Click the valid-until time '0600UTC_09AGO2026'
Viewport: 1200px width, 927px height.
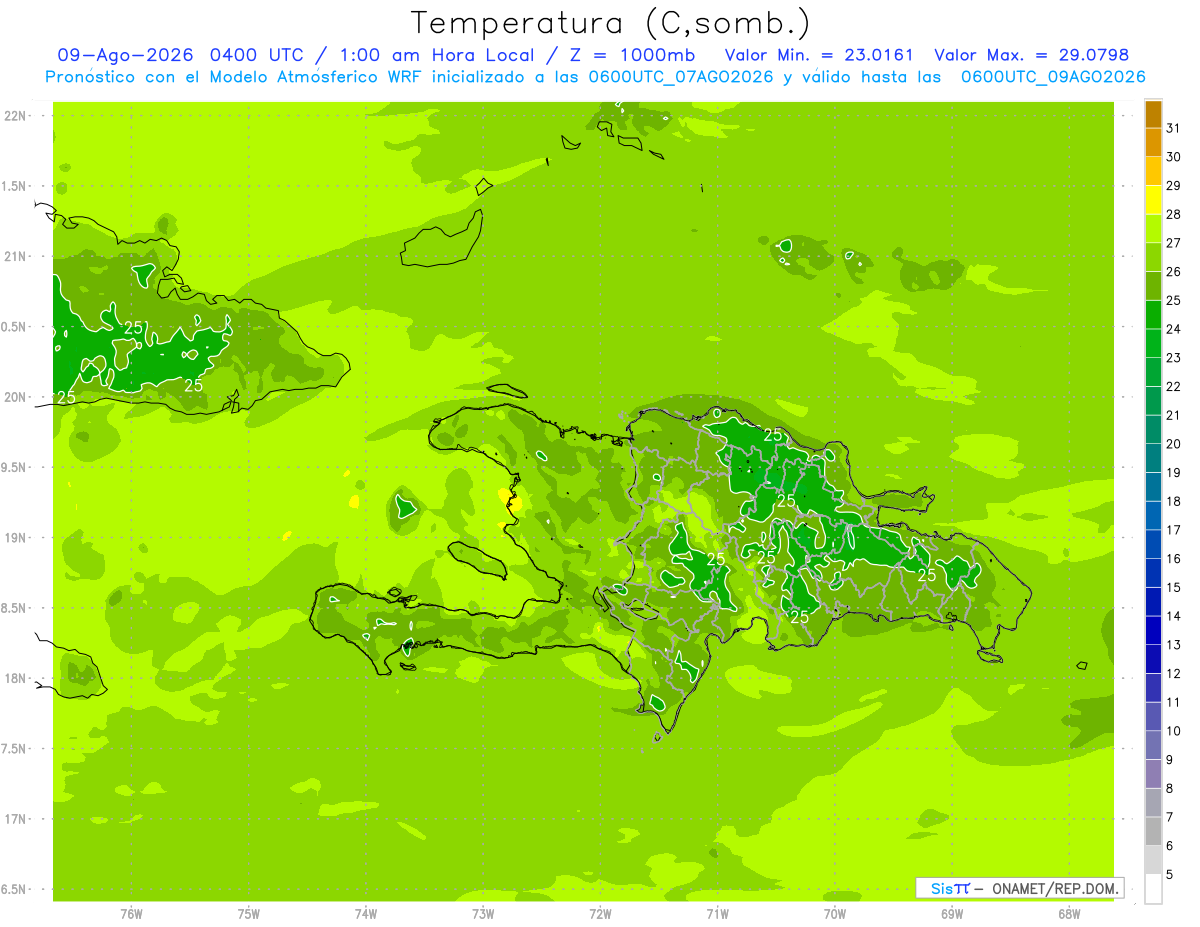coord(1053,77)
